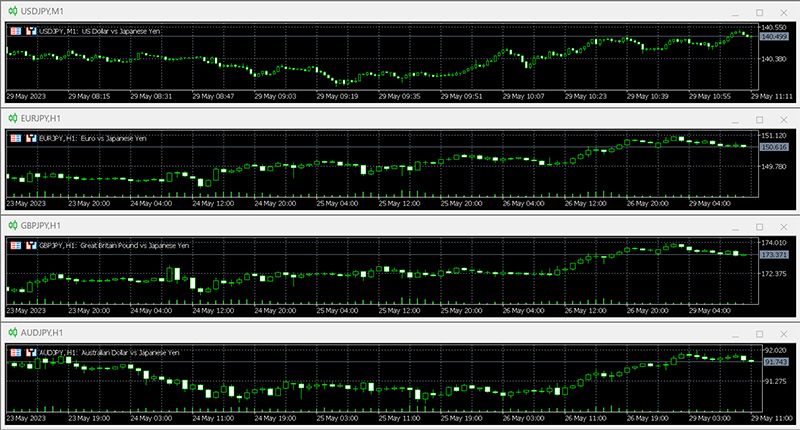Open Depth of Market icon on AUDJPY chart
This screenshot has width=800, height=430.
click(16, 352)
